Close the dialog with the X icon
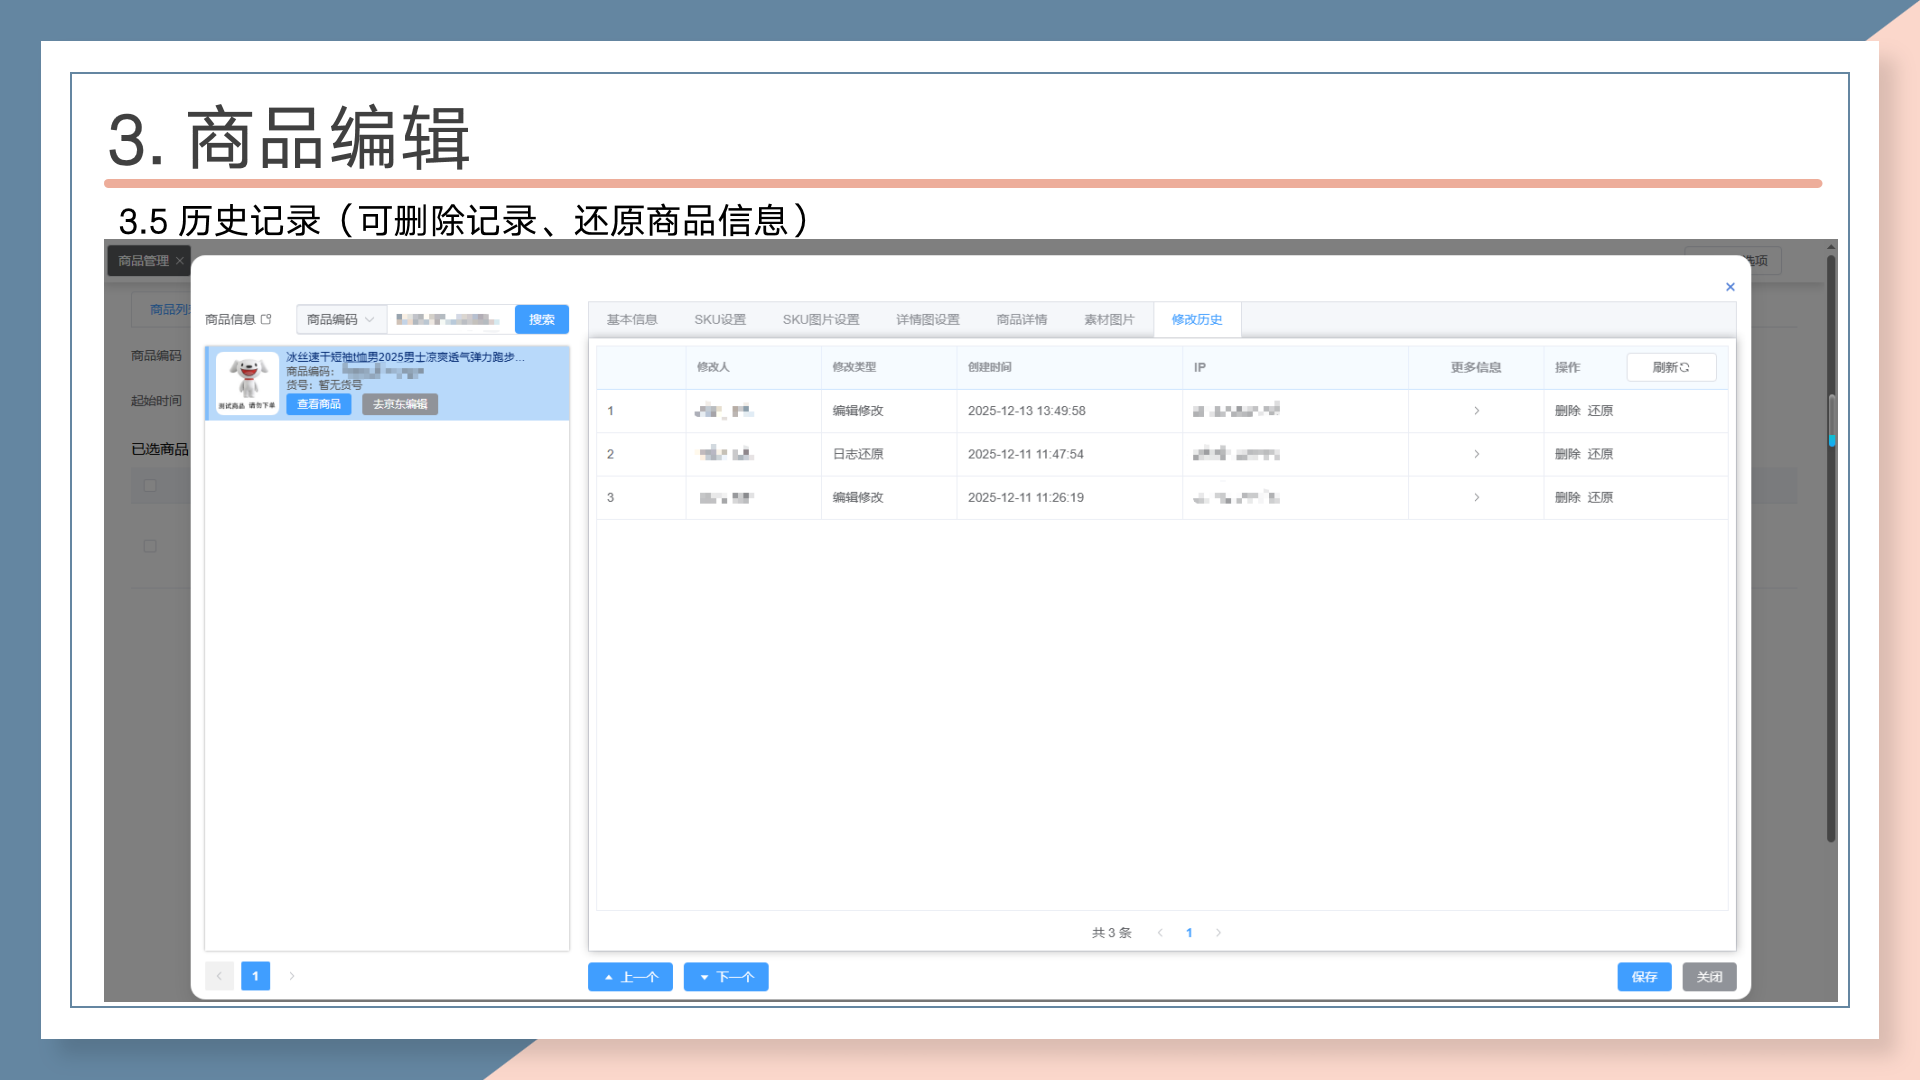 1730,287
